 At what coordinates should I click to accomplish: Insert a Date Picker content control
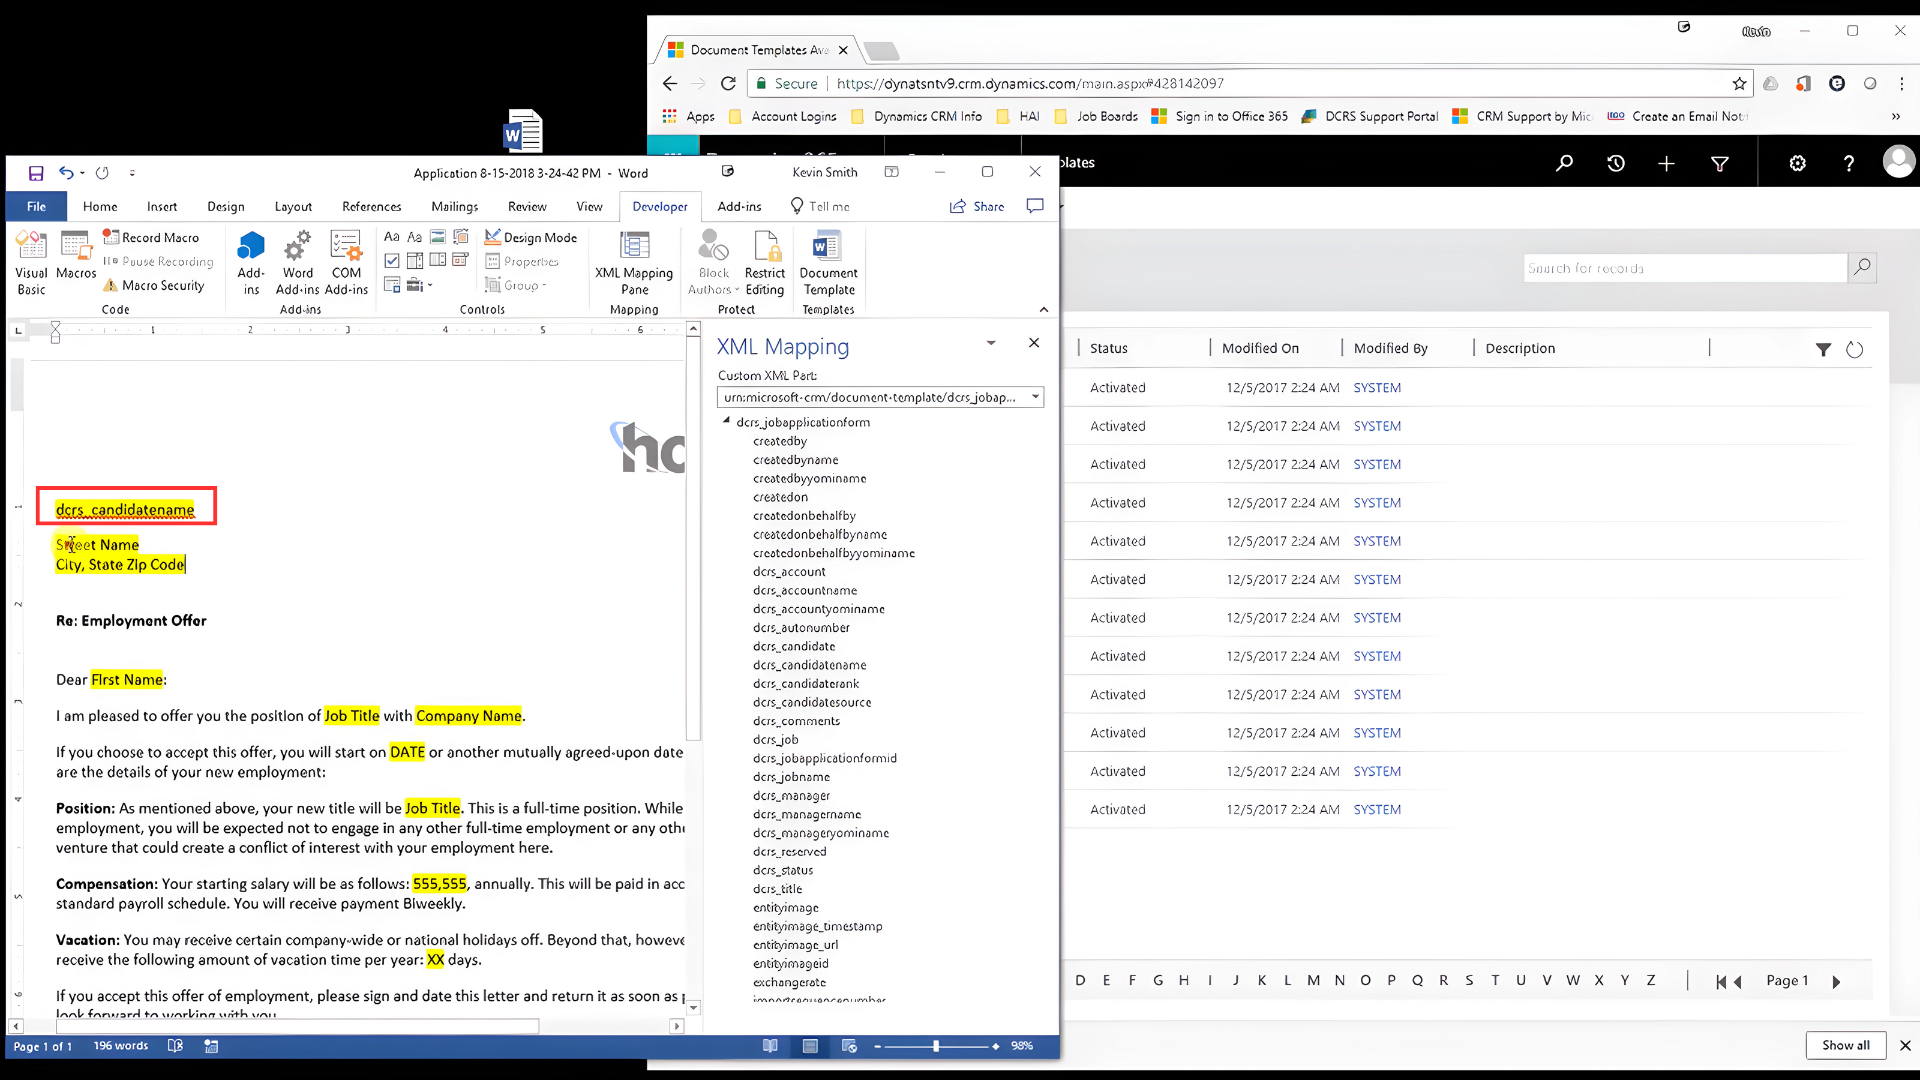[461, 260]
